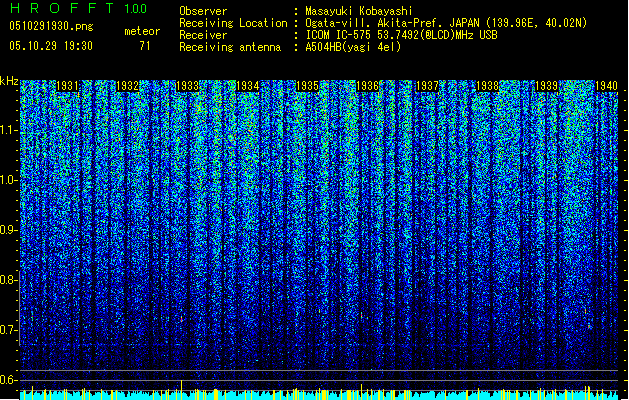Select the 1933 time marker
629x400 pixels.
187,86
